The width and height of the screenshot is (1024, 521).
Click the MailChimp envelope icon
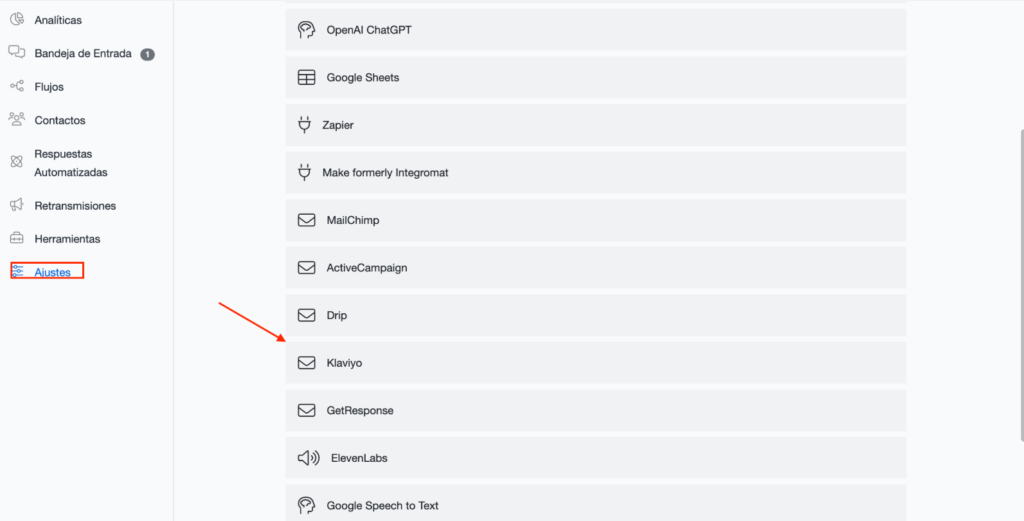coord(307,220)
